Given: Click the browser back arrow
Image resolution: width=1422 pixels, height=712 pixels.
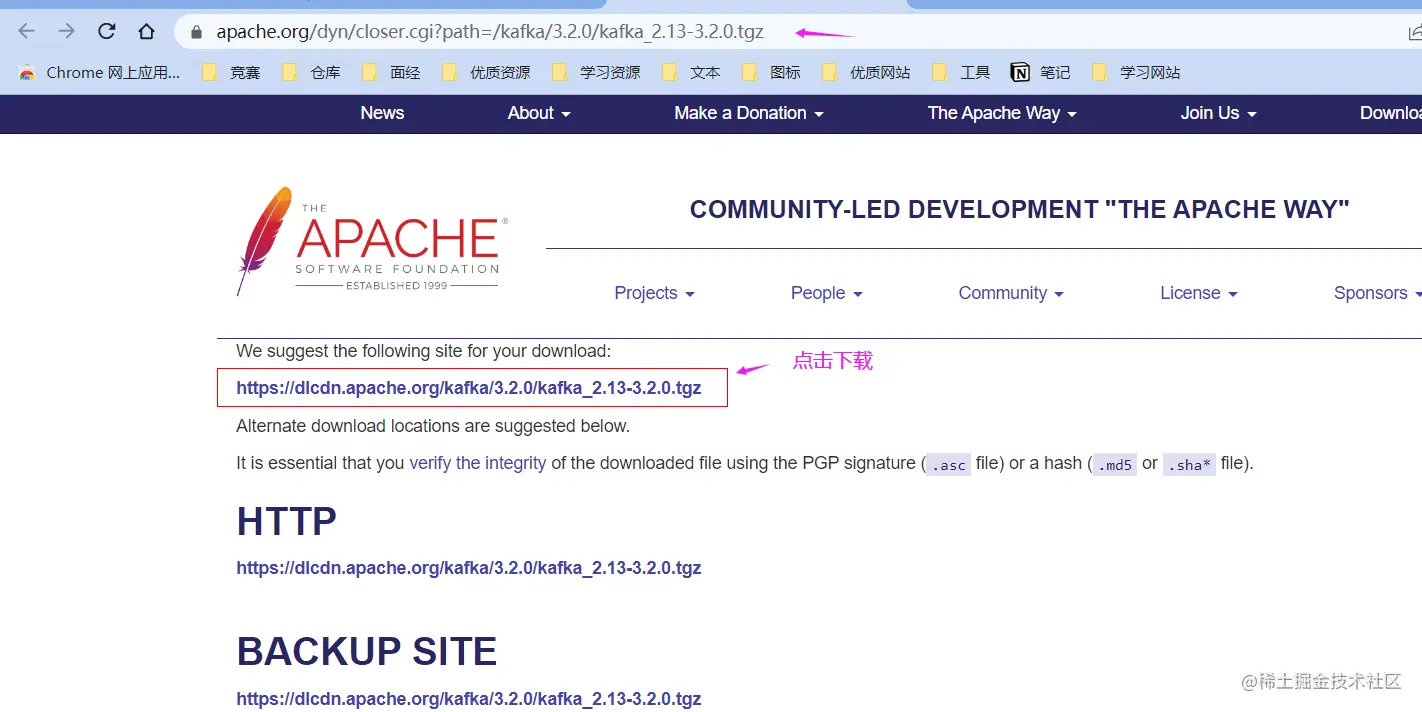Looking at the screenshot, I should (27, 31).
